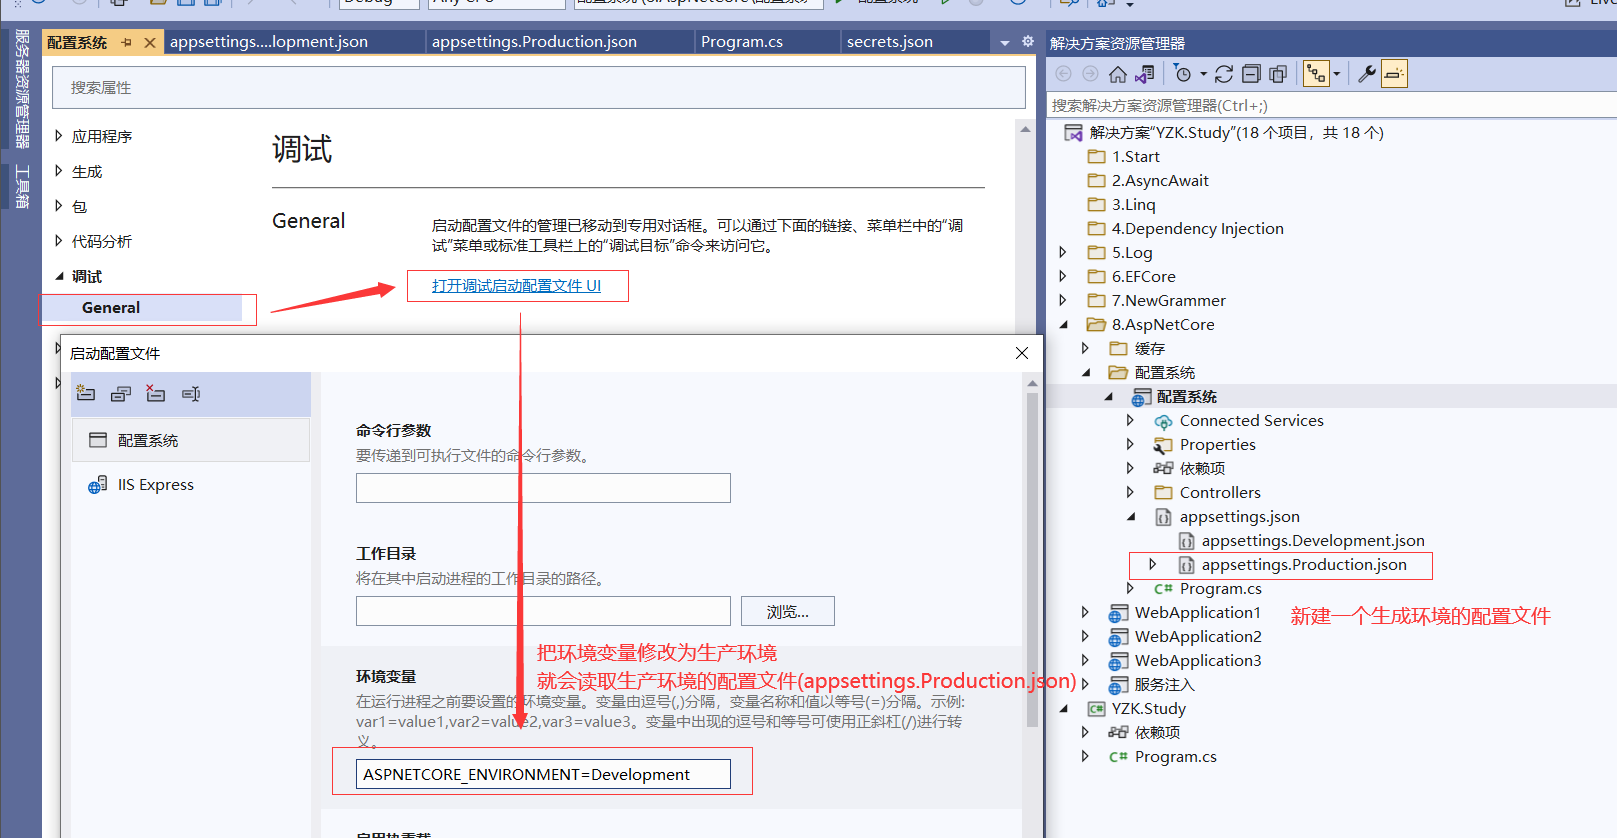Click the 启动配置文件 dialog scrollbar thumb
The image size is (1617, 838).
[1032, 560]
